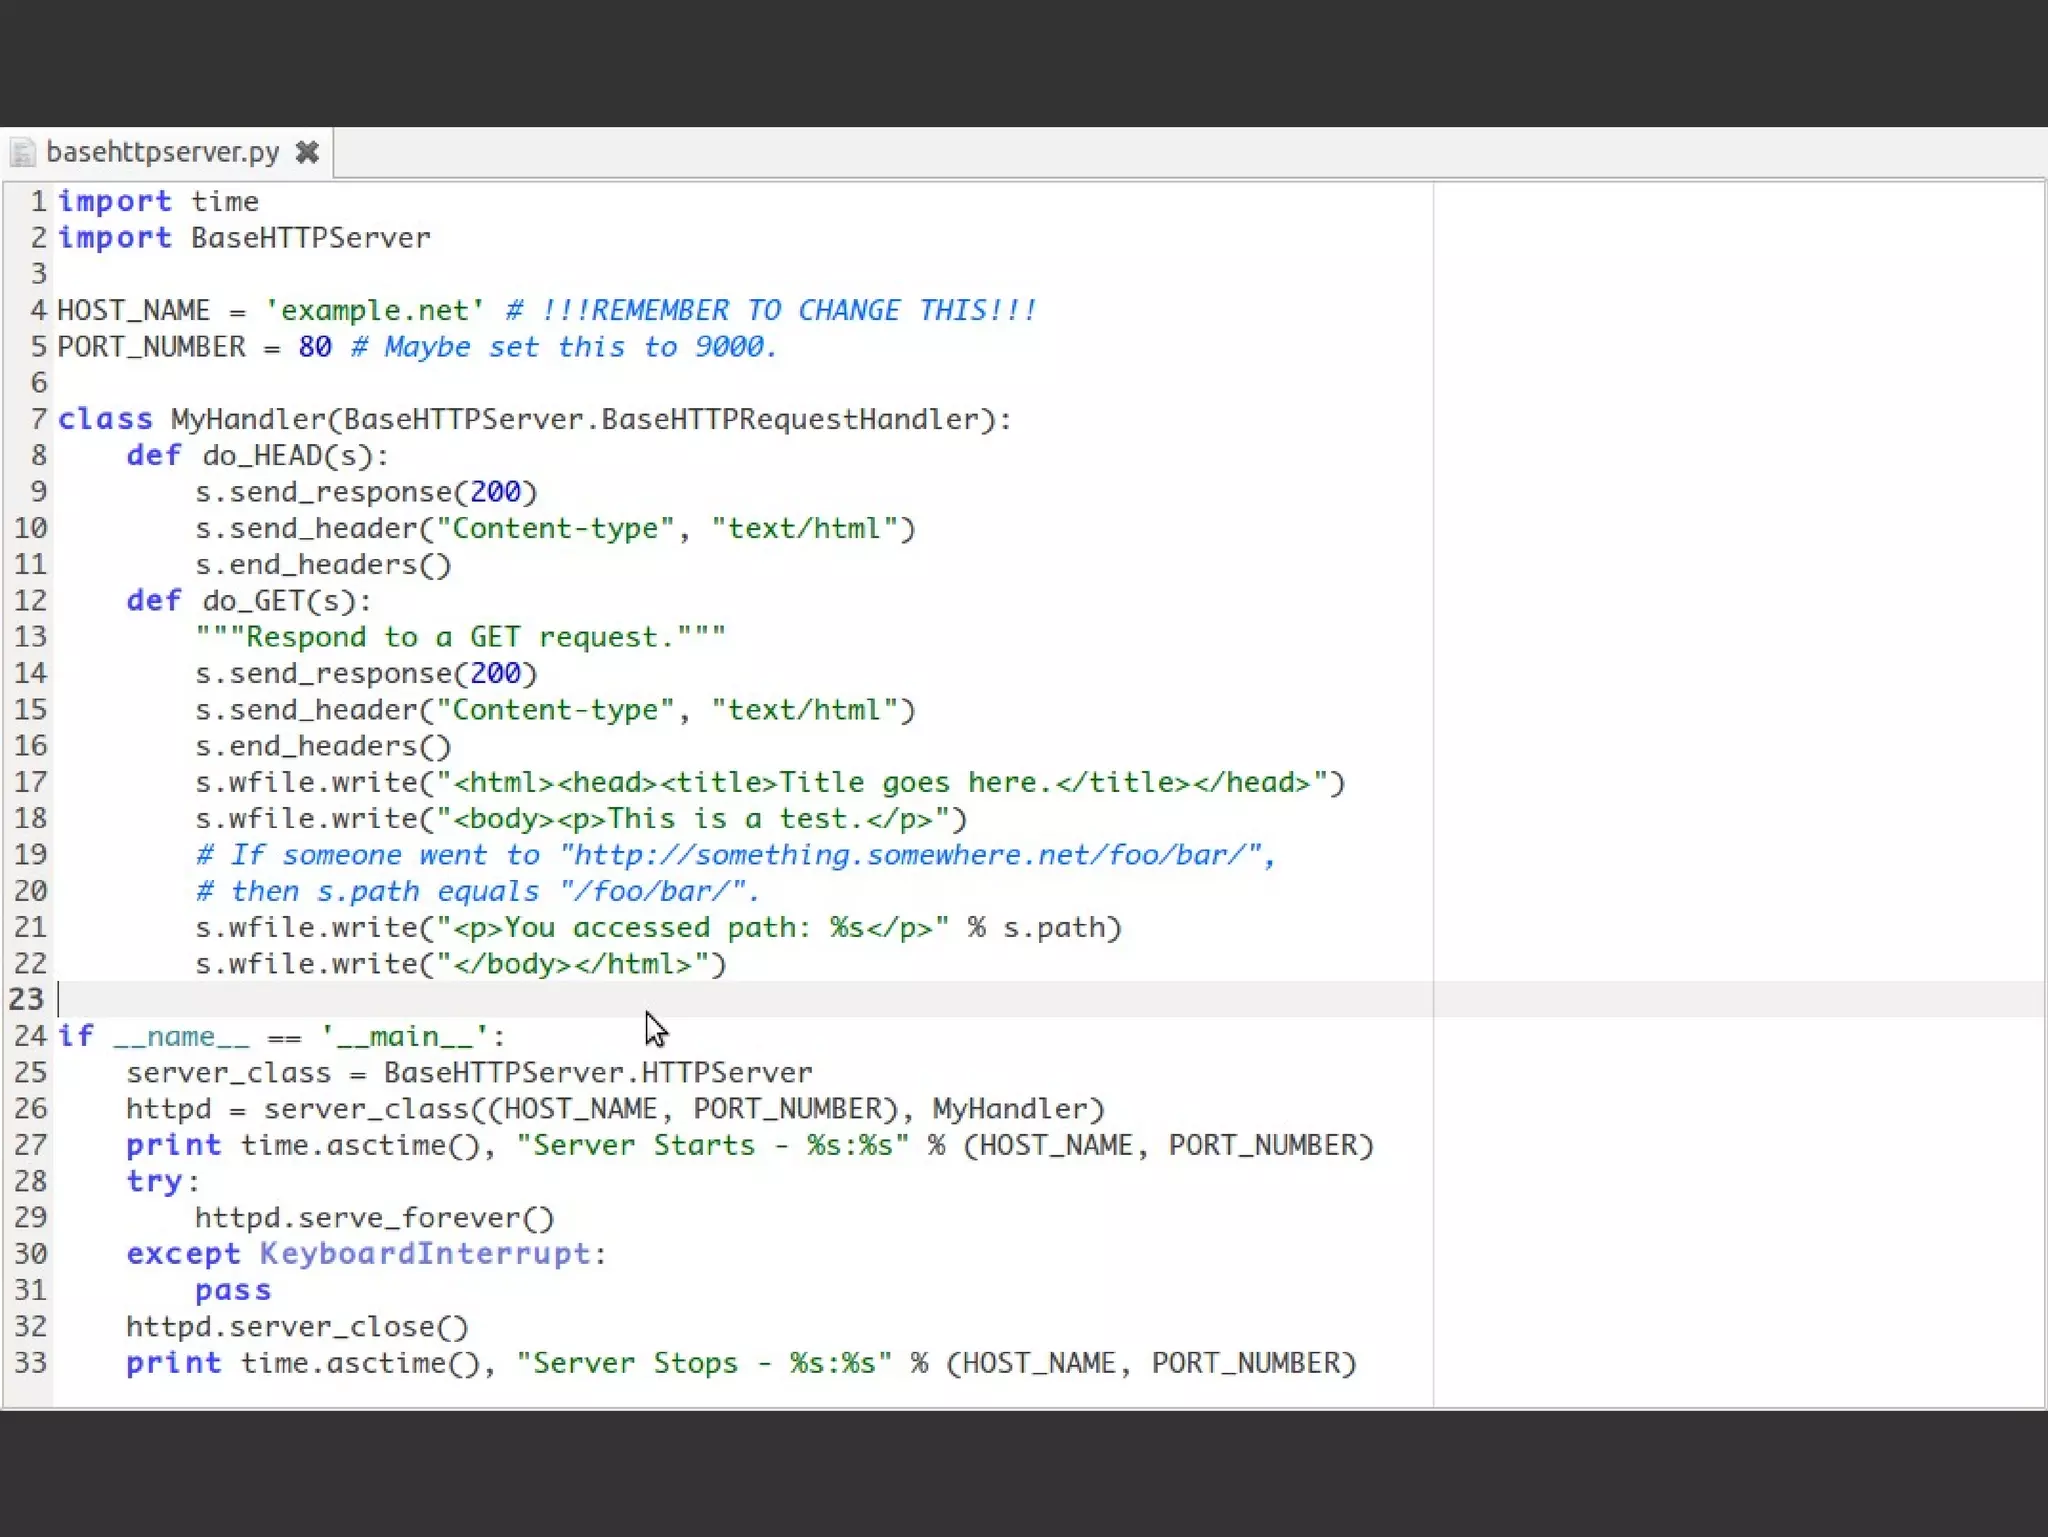
Task: Place cursor on the 'example.net' string
Action: [x=374, y=311]
